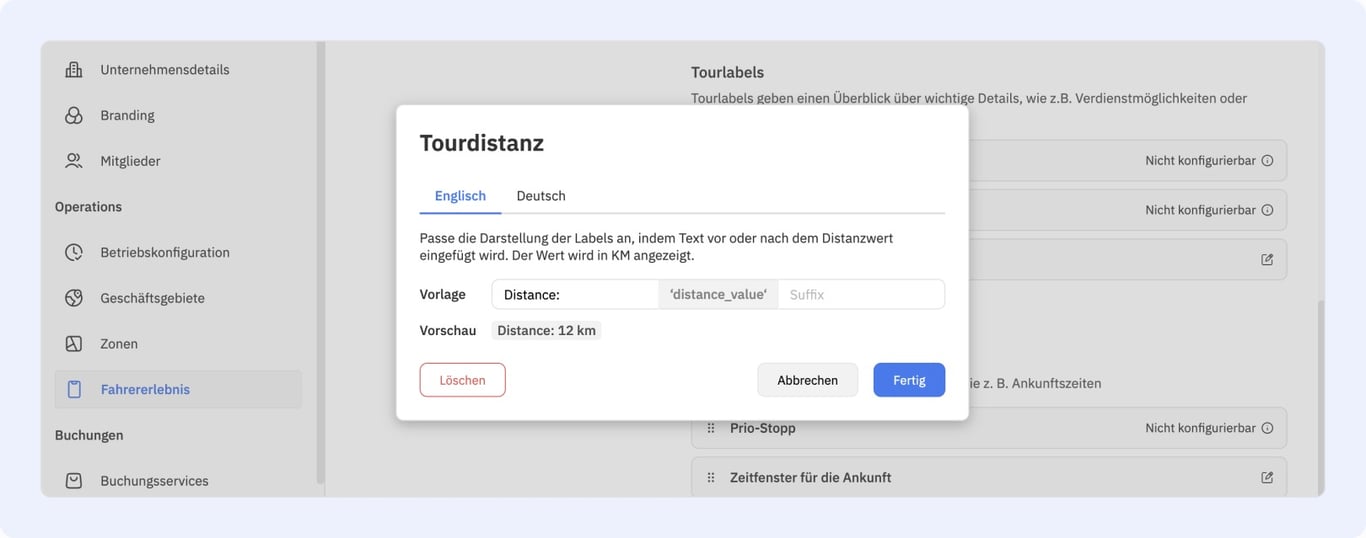Viewport: 1366px width, 538px height.
Task: Click the sidebar vertical scrollbar
Action: (320, 262)
